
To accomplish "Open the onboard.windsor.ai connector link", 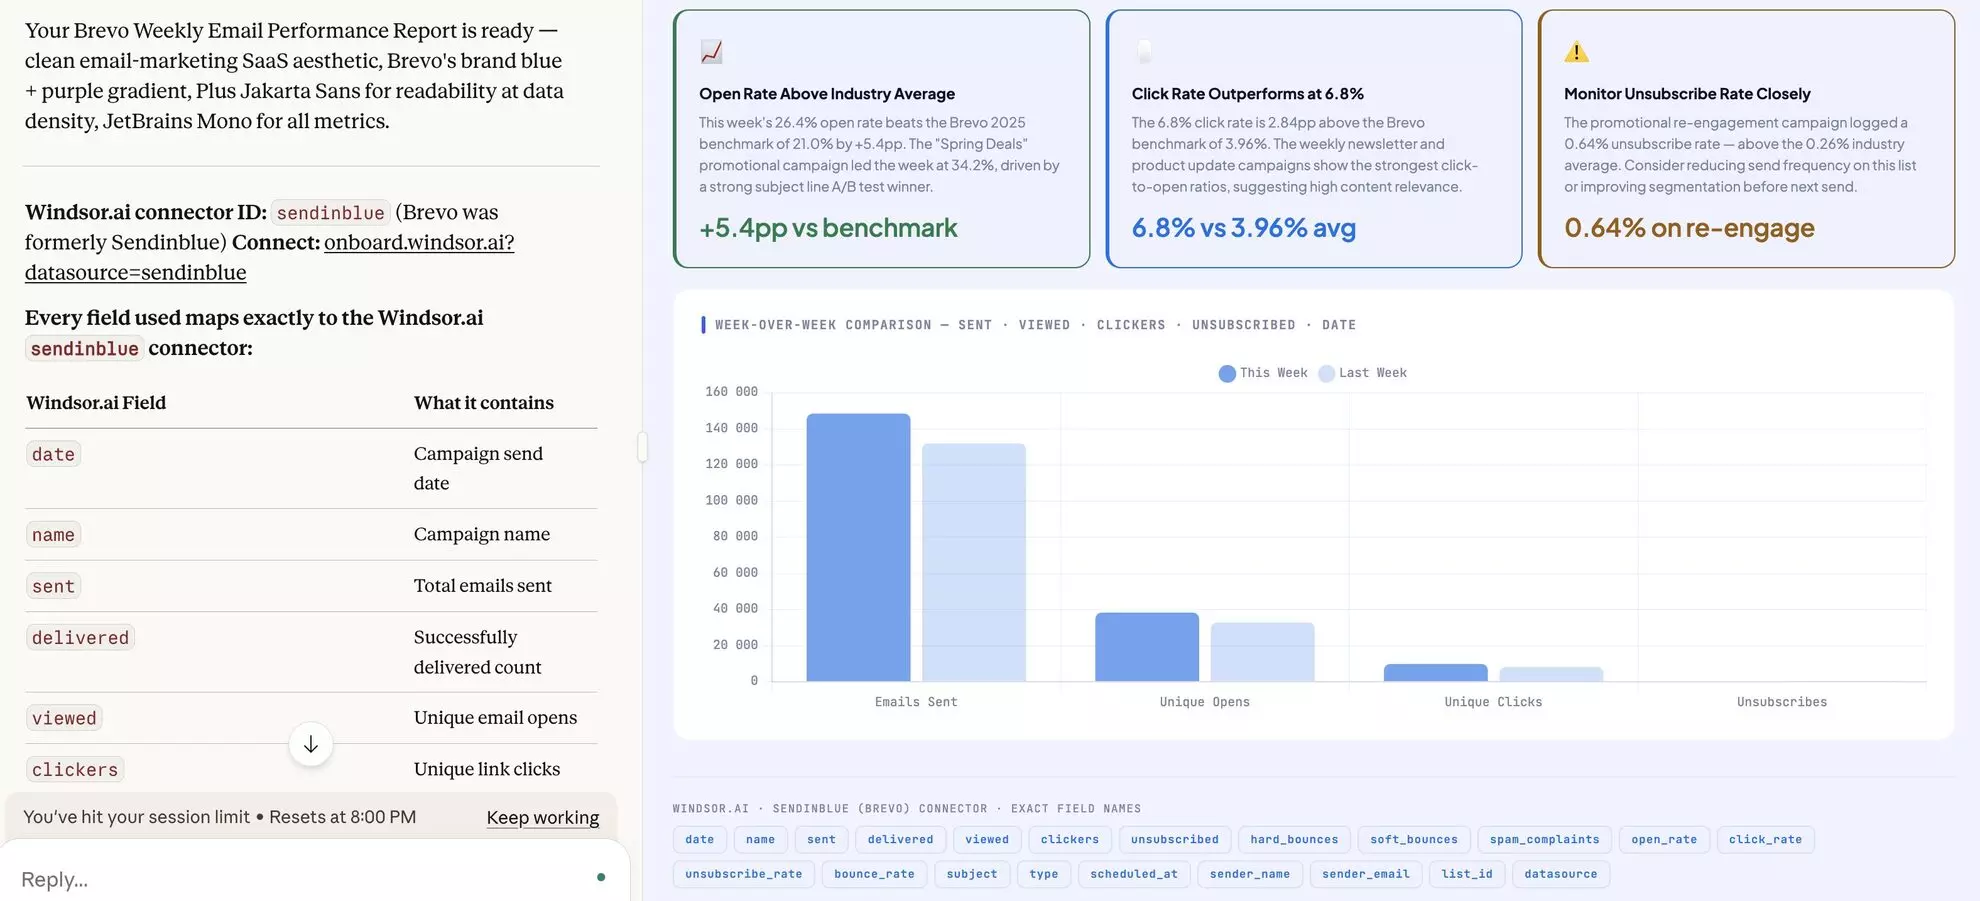I will click(x=419, y=242).
